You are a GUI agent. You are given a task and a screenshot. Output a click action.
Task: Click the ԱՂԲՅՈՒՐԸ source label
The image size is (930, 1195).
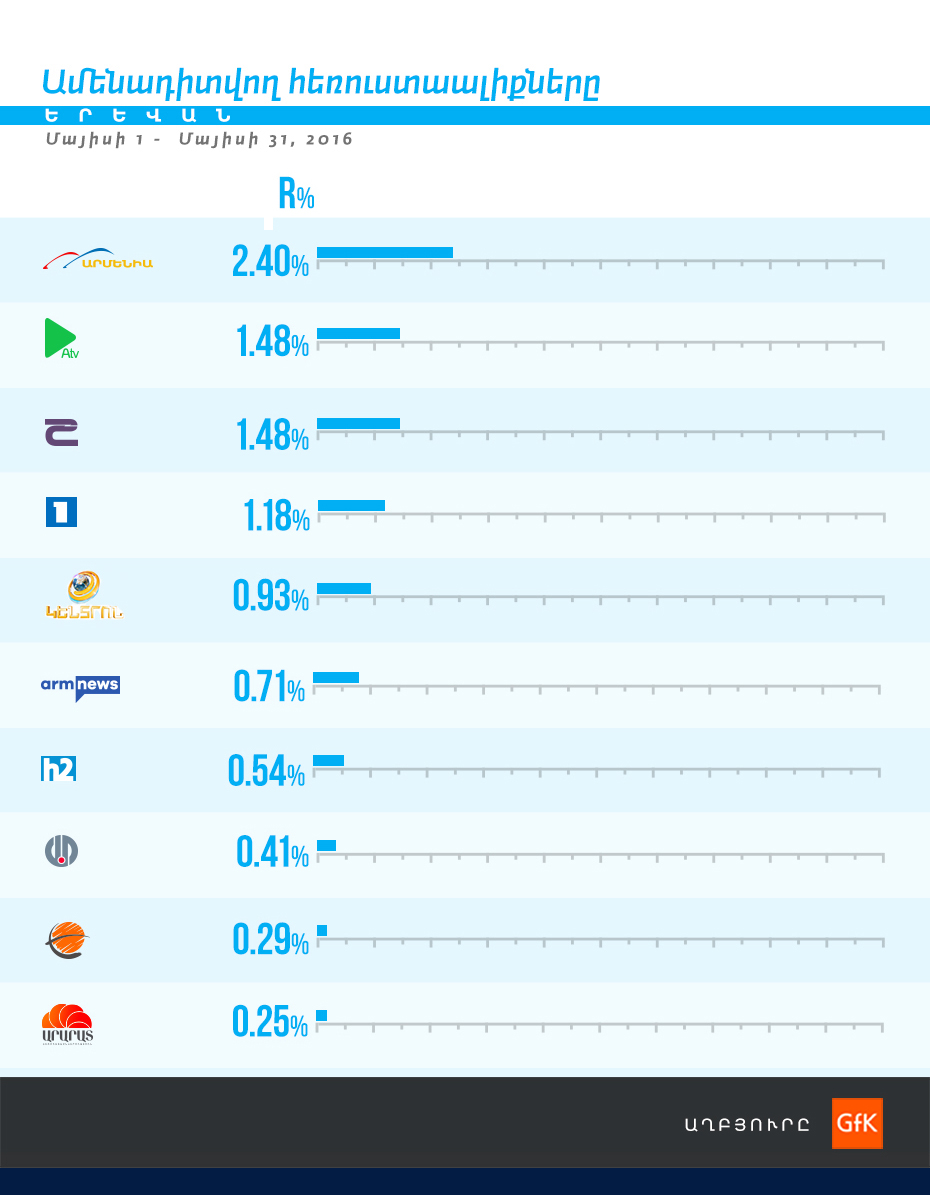pos(747,1125)
